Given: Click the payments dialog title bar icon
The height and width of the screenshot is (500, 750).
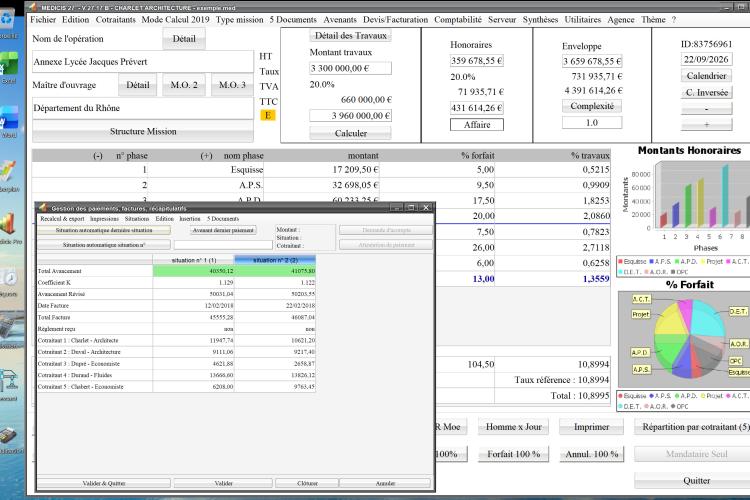Looking at the screenshot, I should [43, 208].
